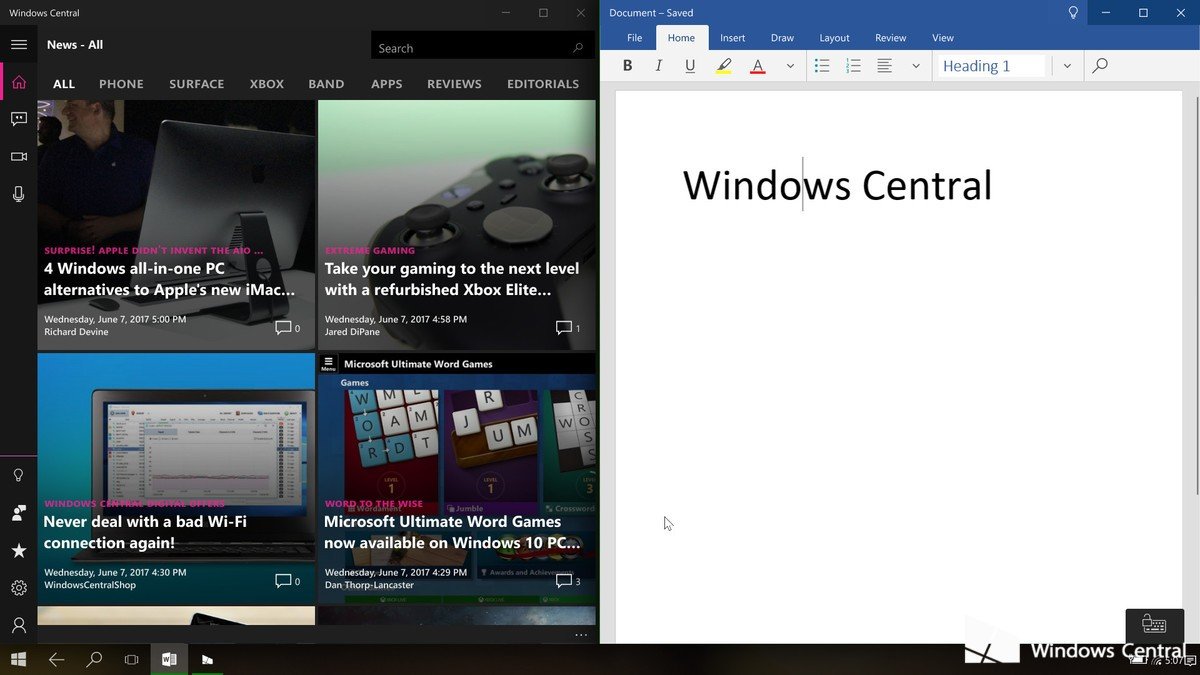Open the settings gear in the sidebar
The image size is (1200, 675).
tap(18, 588)
